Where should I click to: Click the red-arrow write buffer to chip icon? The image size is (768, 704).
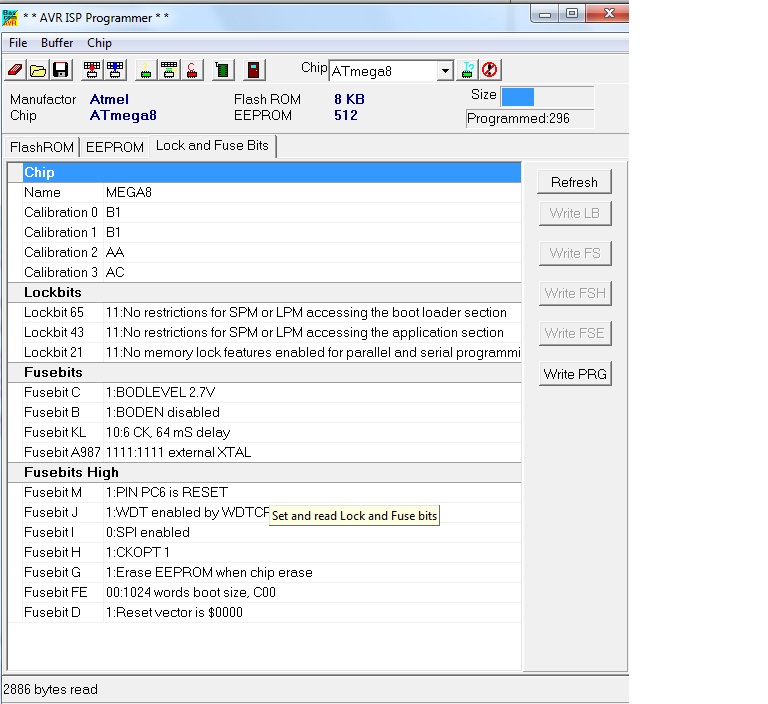click(x=92, y=70)
